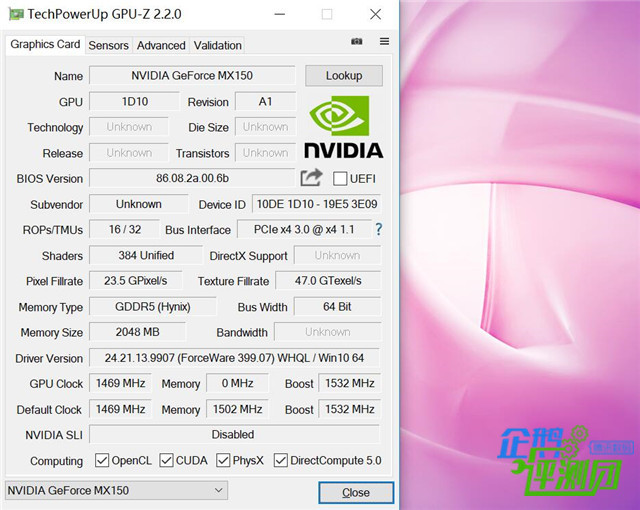This screenshot has height=510, width=640.
Task: Toggle the UEFI checkbox
Action: point(340,179)
